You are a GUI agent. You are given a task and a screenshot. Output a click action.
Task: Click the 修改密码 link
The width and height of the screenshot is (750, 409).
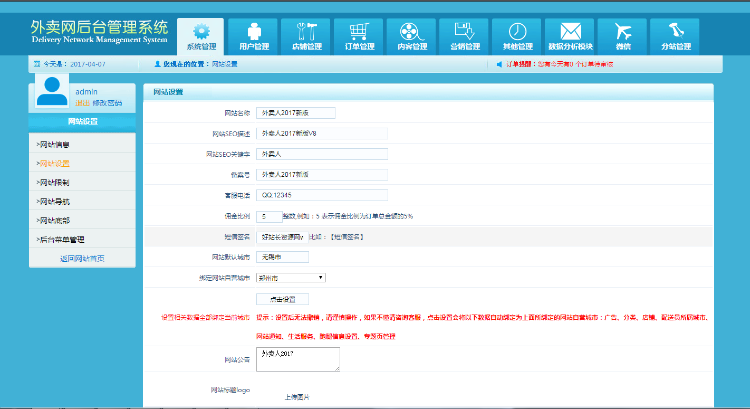107,103
